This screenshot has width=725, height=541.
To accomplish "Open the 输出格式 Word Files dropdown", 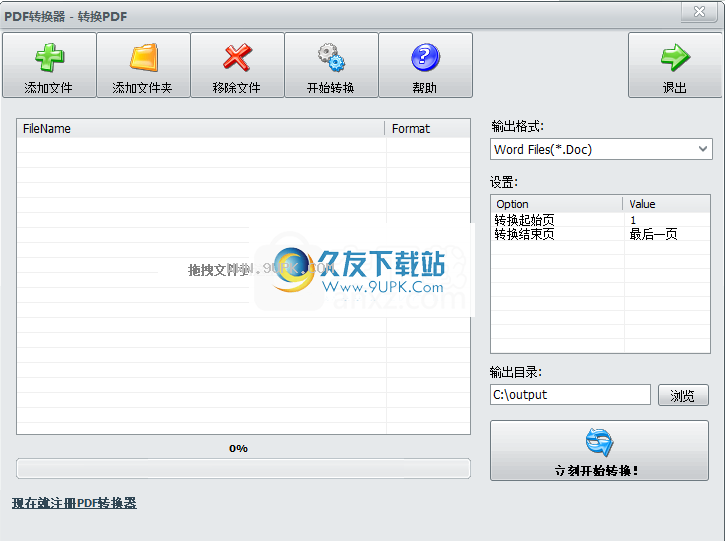I will (x=601, y=149).
